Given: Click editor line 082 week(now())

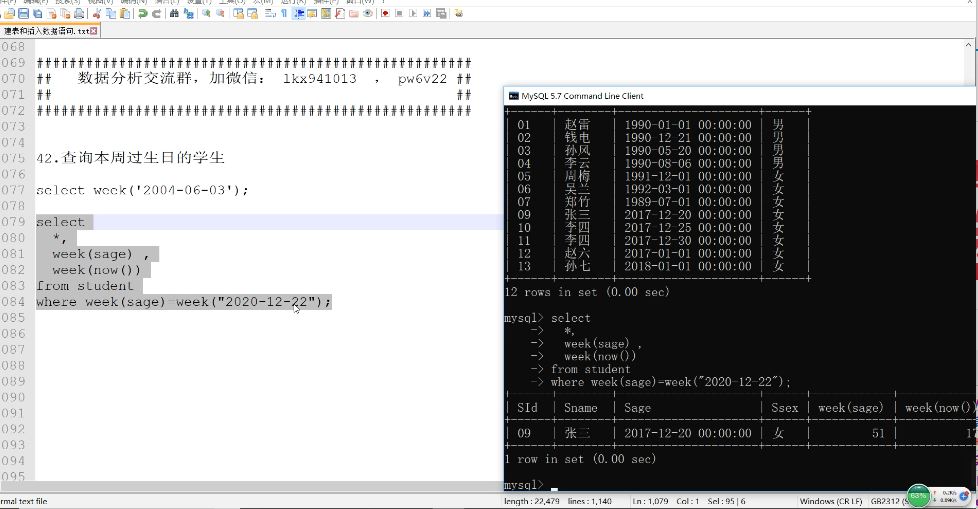Looking at the screenshot, I should click(x=97, y=270).
